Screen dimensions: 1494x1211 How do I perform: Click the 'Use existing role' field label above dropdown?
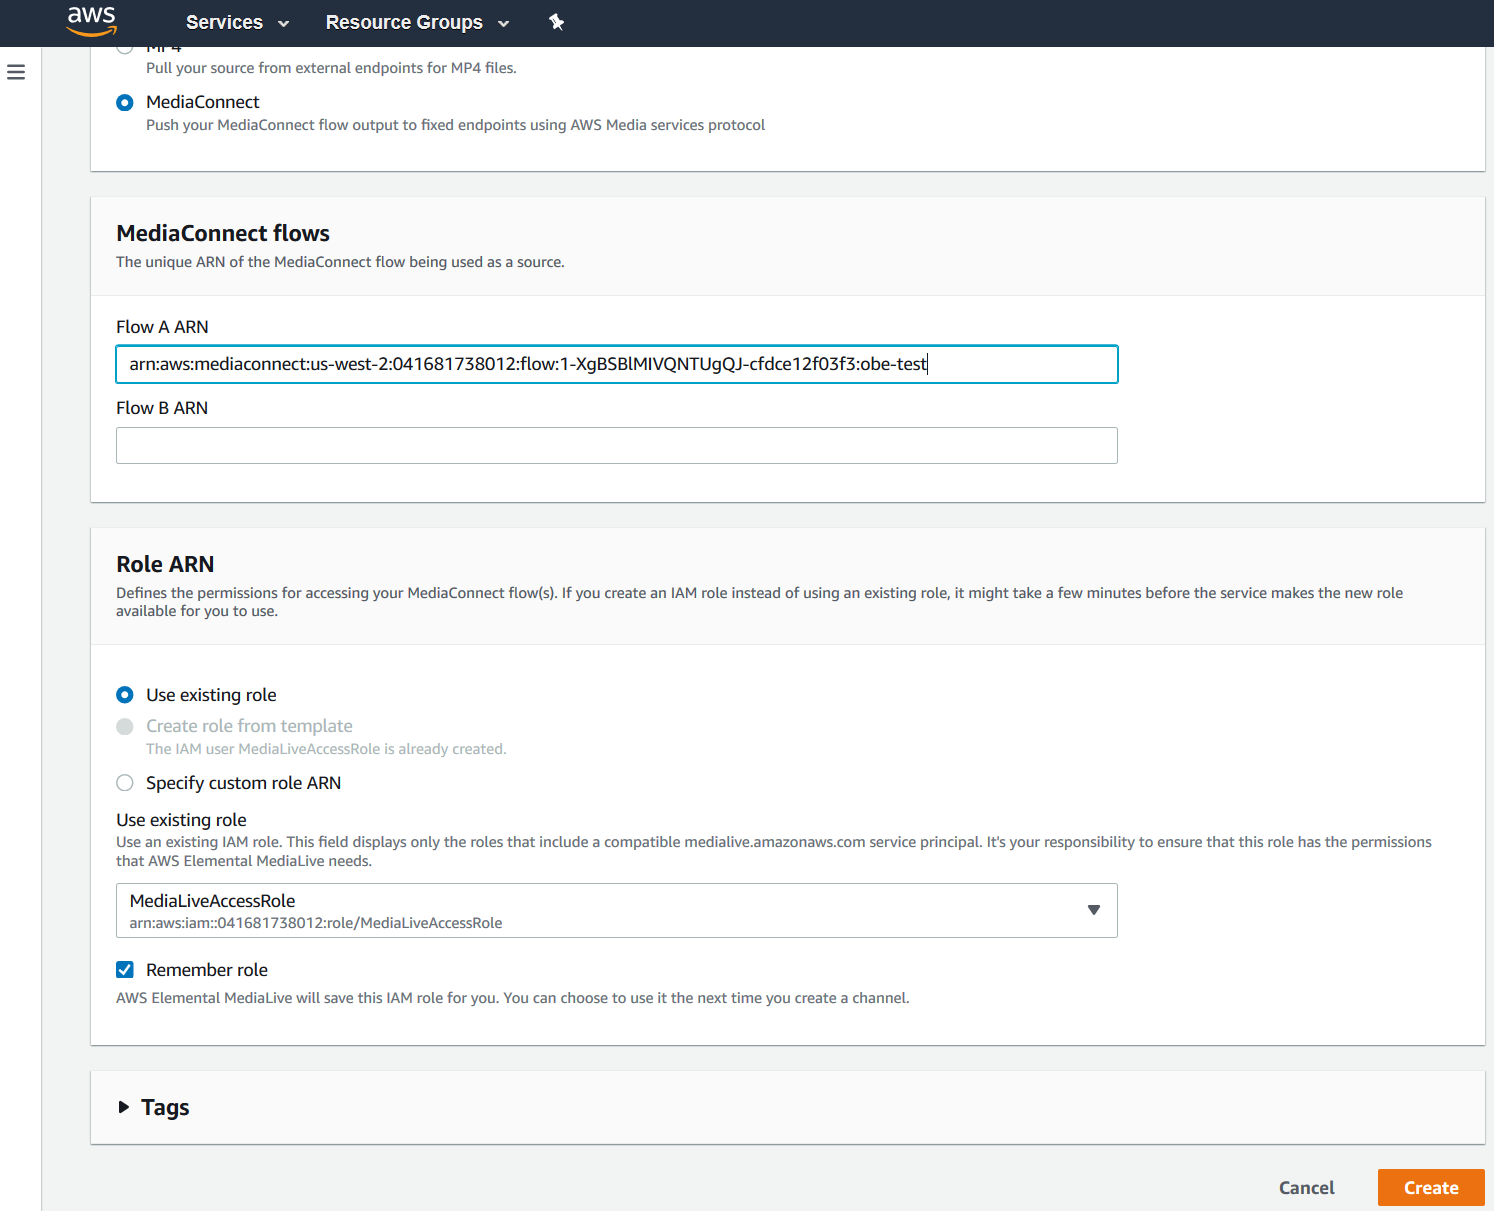pos(181,820)
